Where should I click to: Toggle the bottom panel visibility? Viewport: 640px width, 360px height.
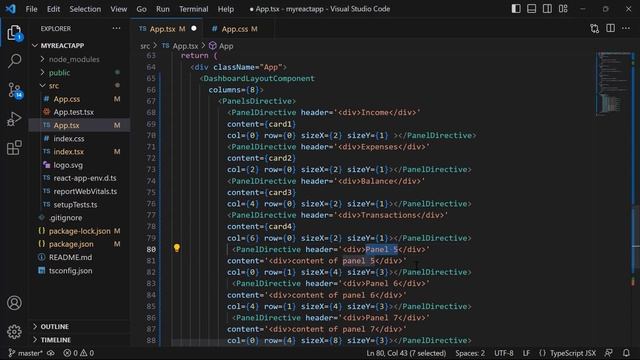531,9
